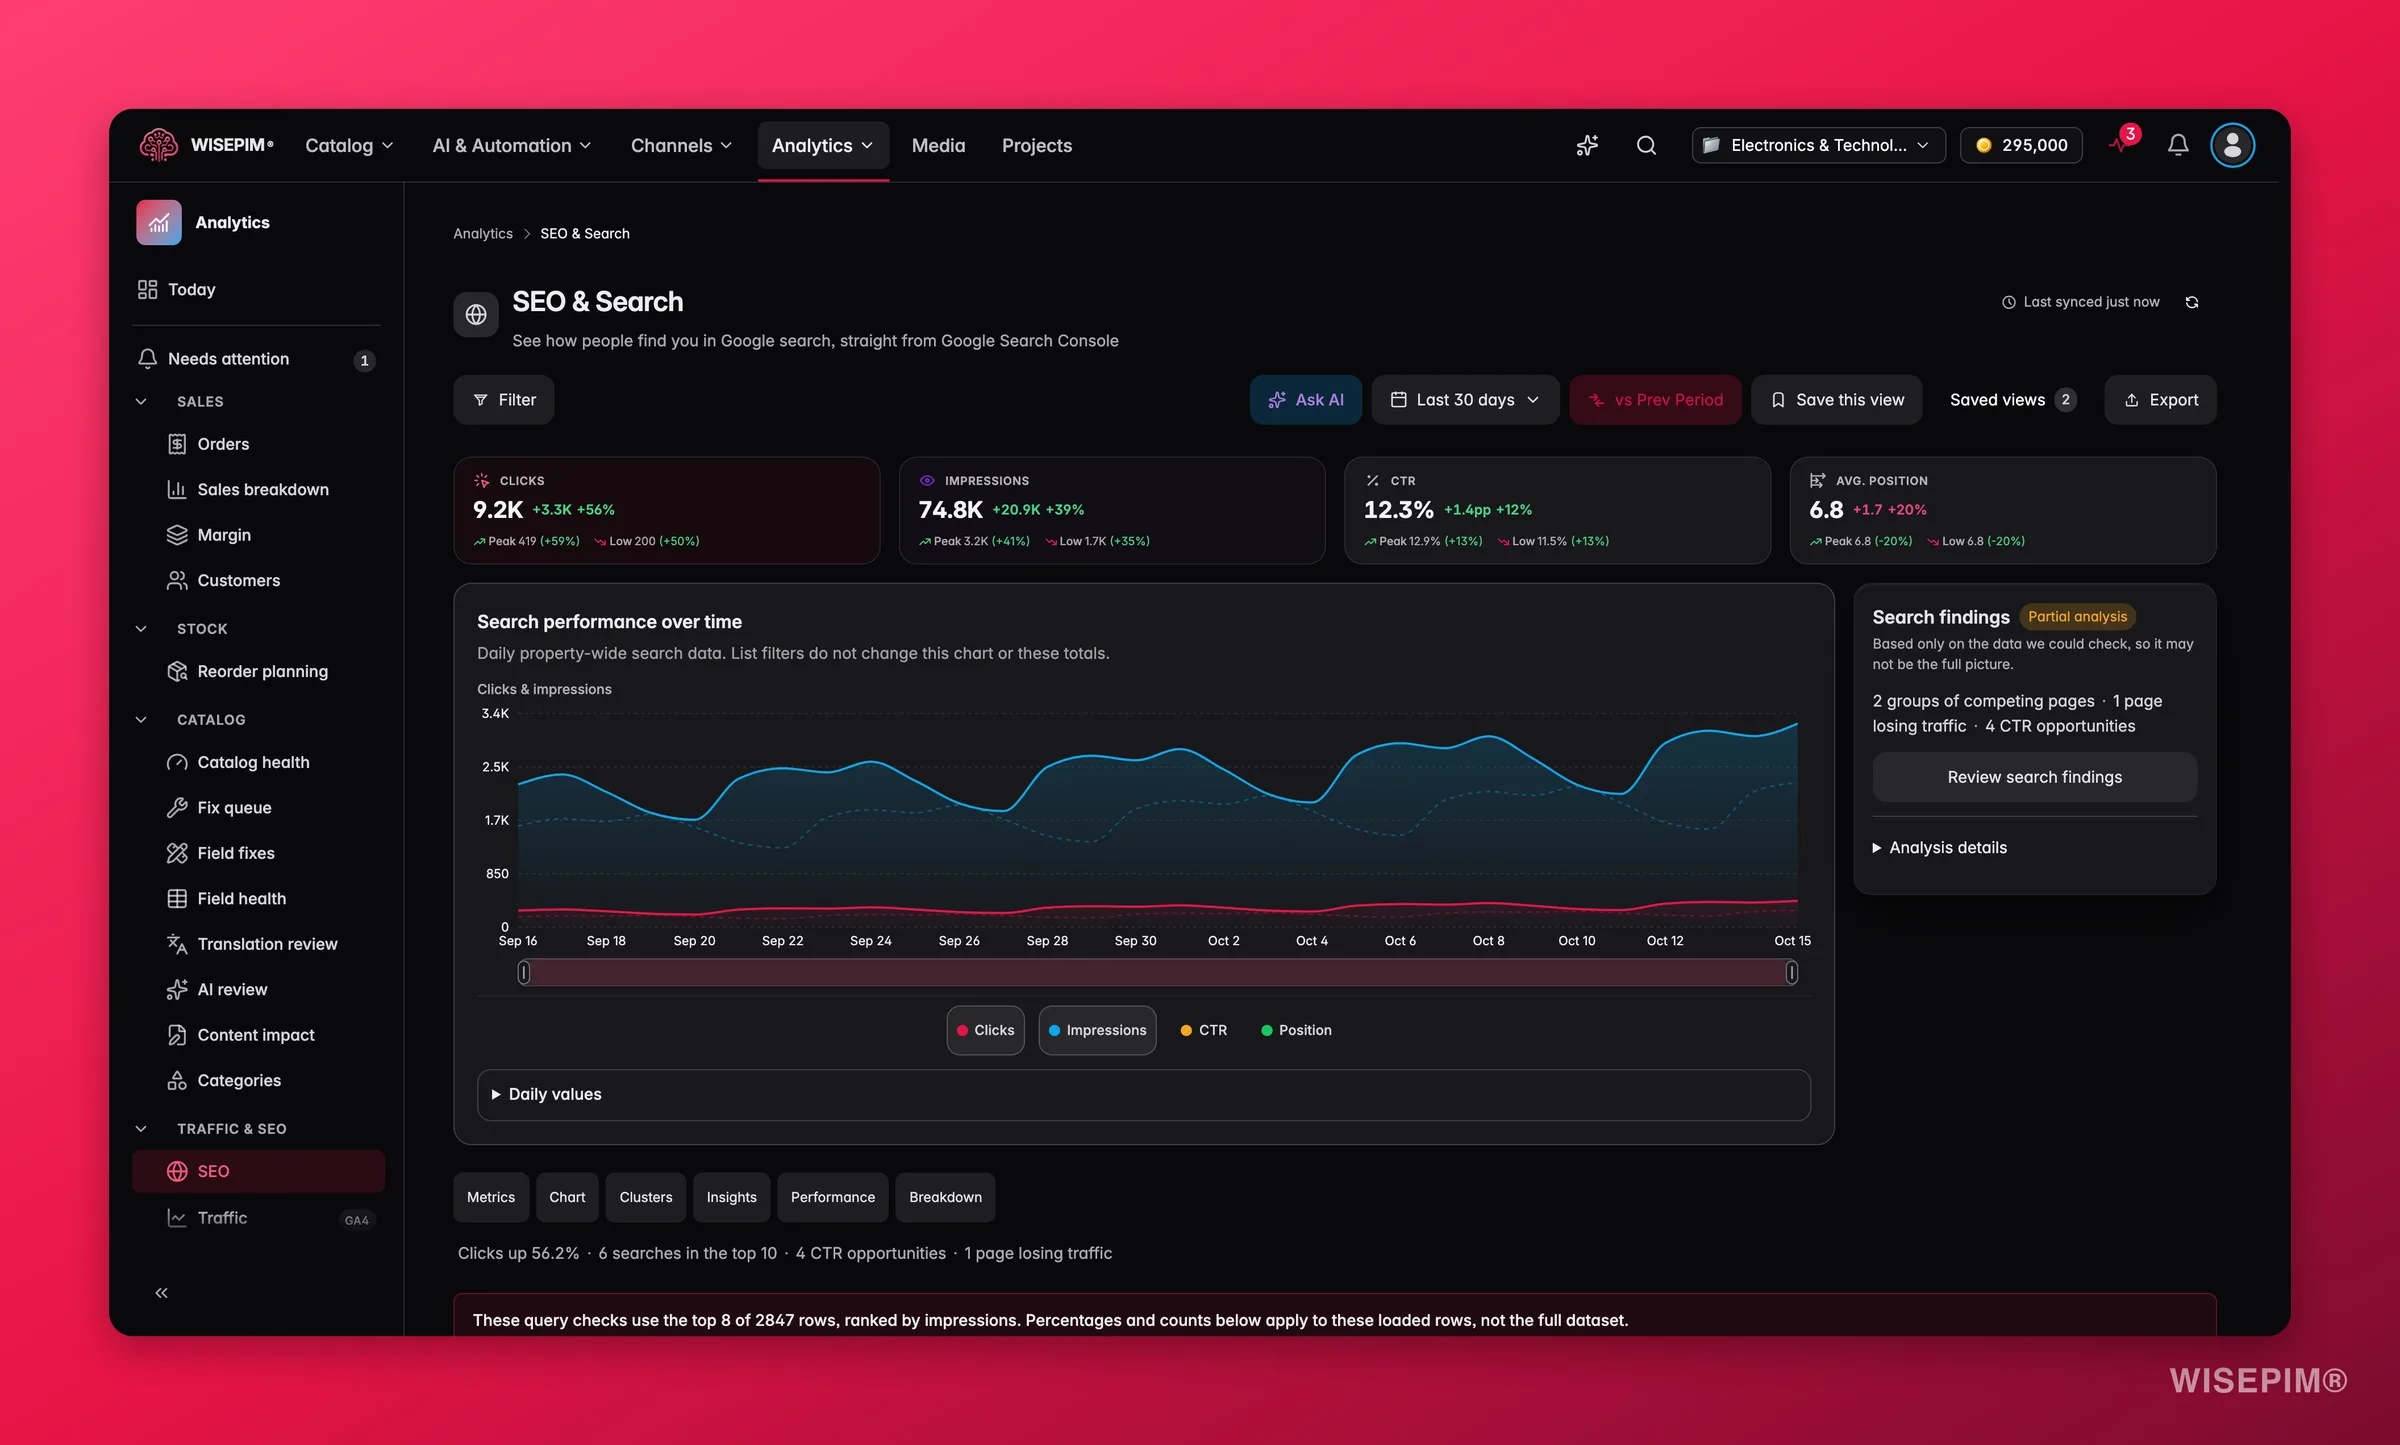Collapse the CATALOG sidebar section
Viewport: 2400px width, 1445px height.
pyautogui.click(x=141, y=720)
